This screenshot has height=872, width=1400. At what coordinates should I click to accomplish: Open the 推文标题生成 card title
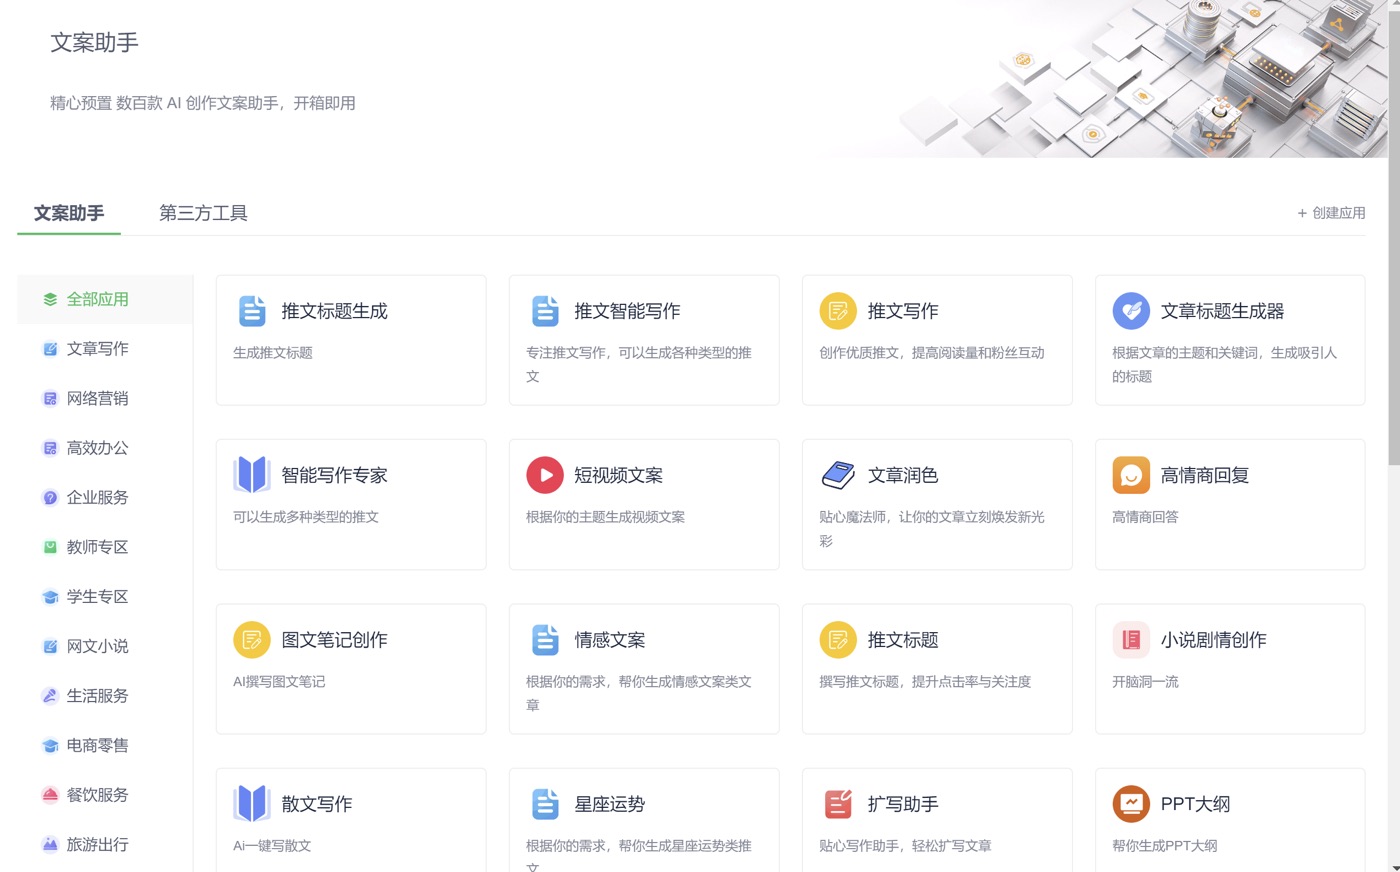(334, 311)
